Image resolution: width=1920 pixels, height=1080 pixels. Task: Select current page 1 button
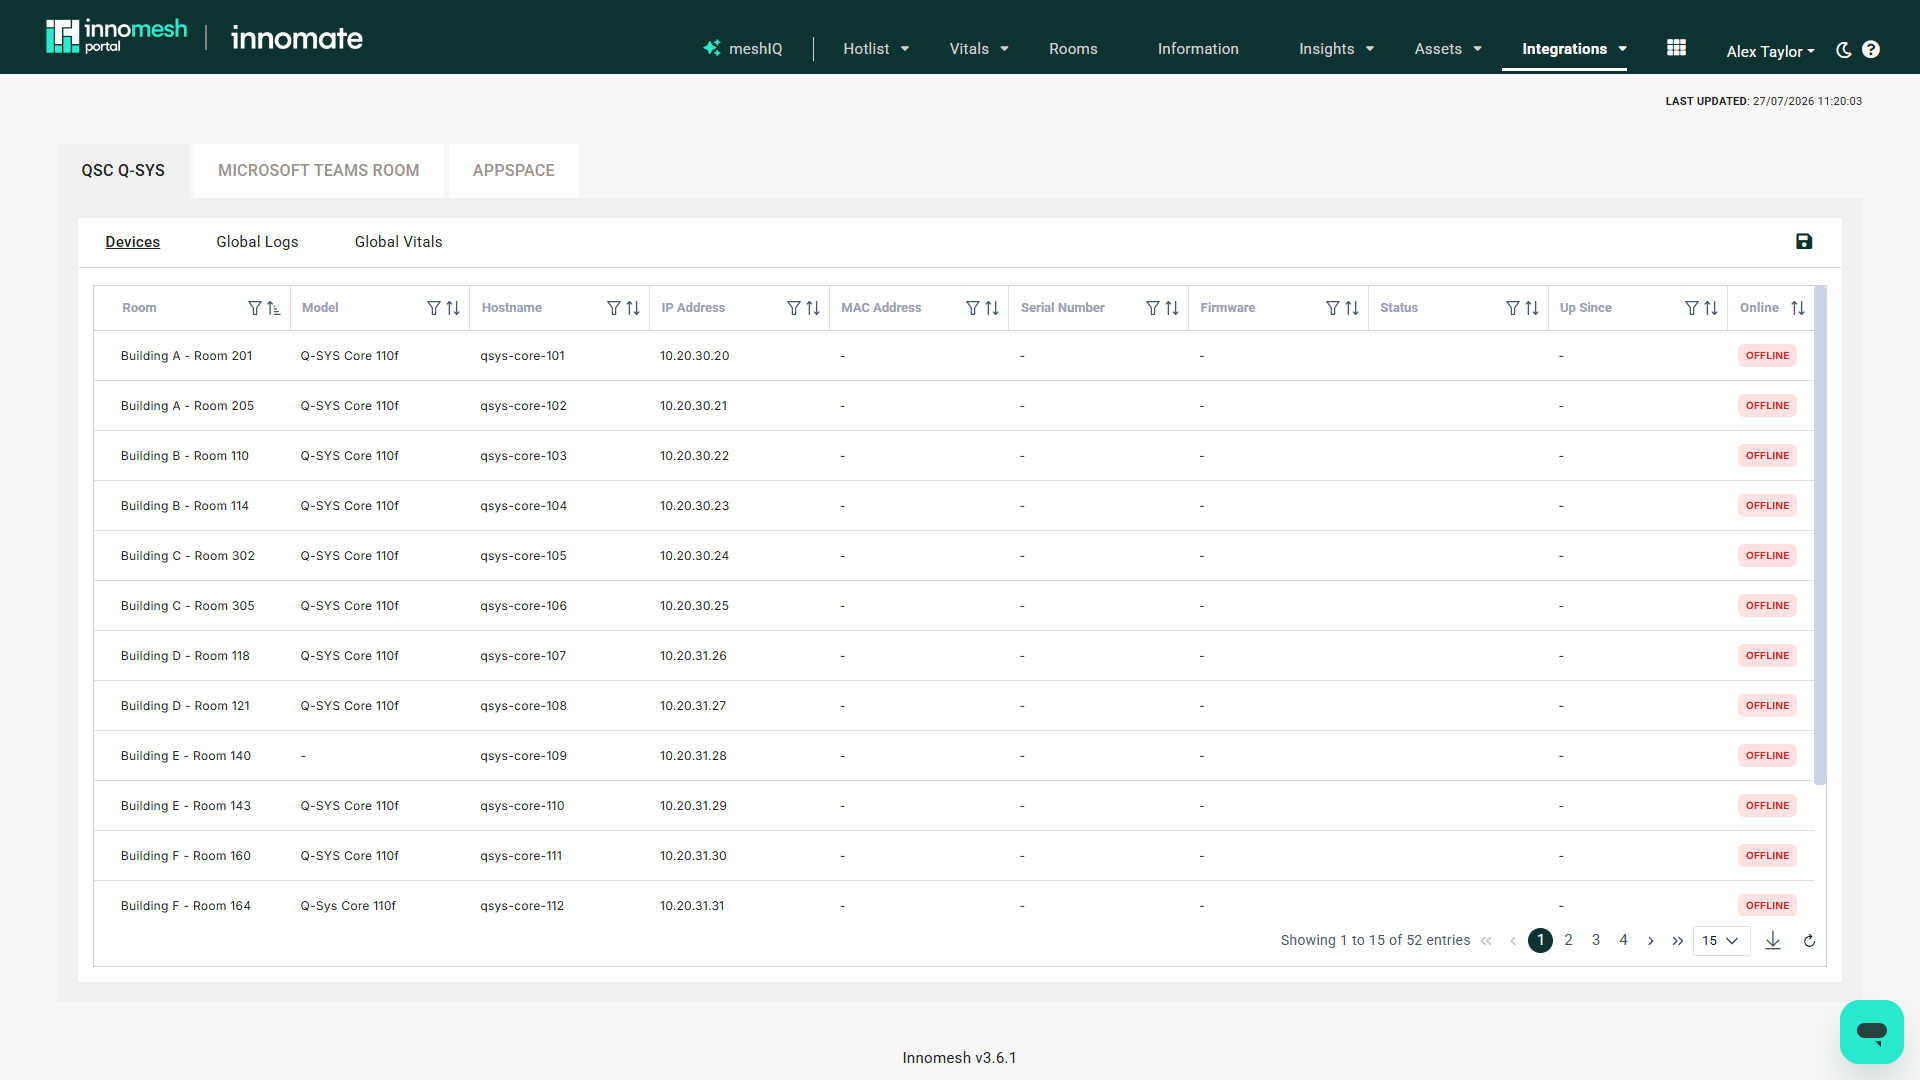click(x=1541, y=940)
